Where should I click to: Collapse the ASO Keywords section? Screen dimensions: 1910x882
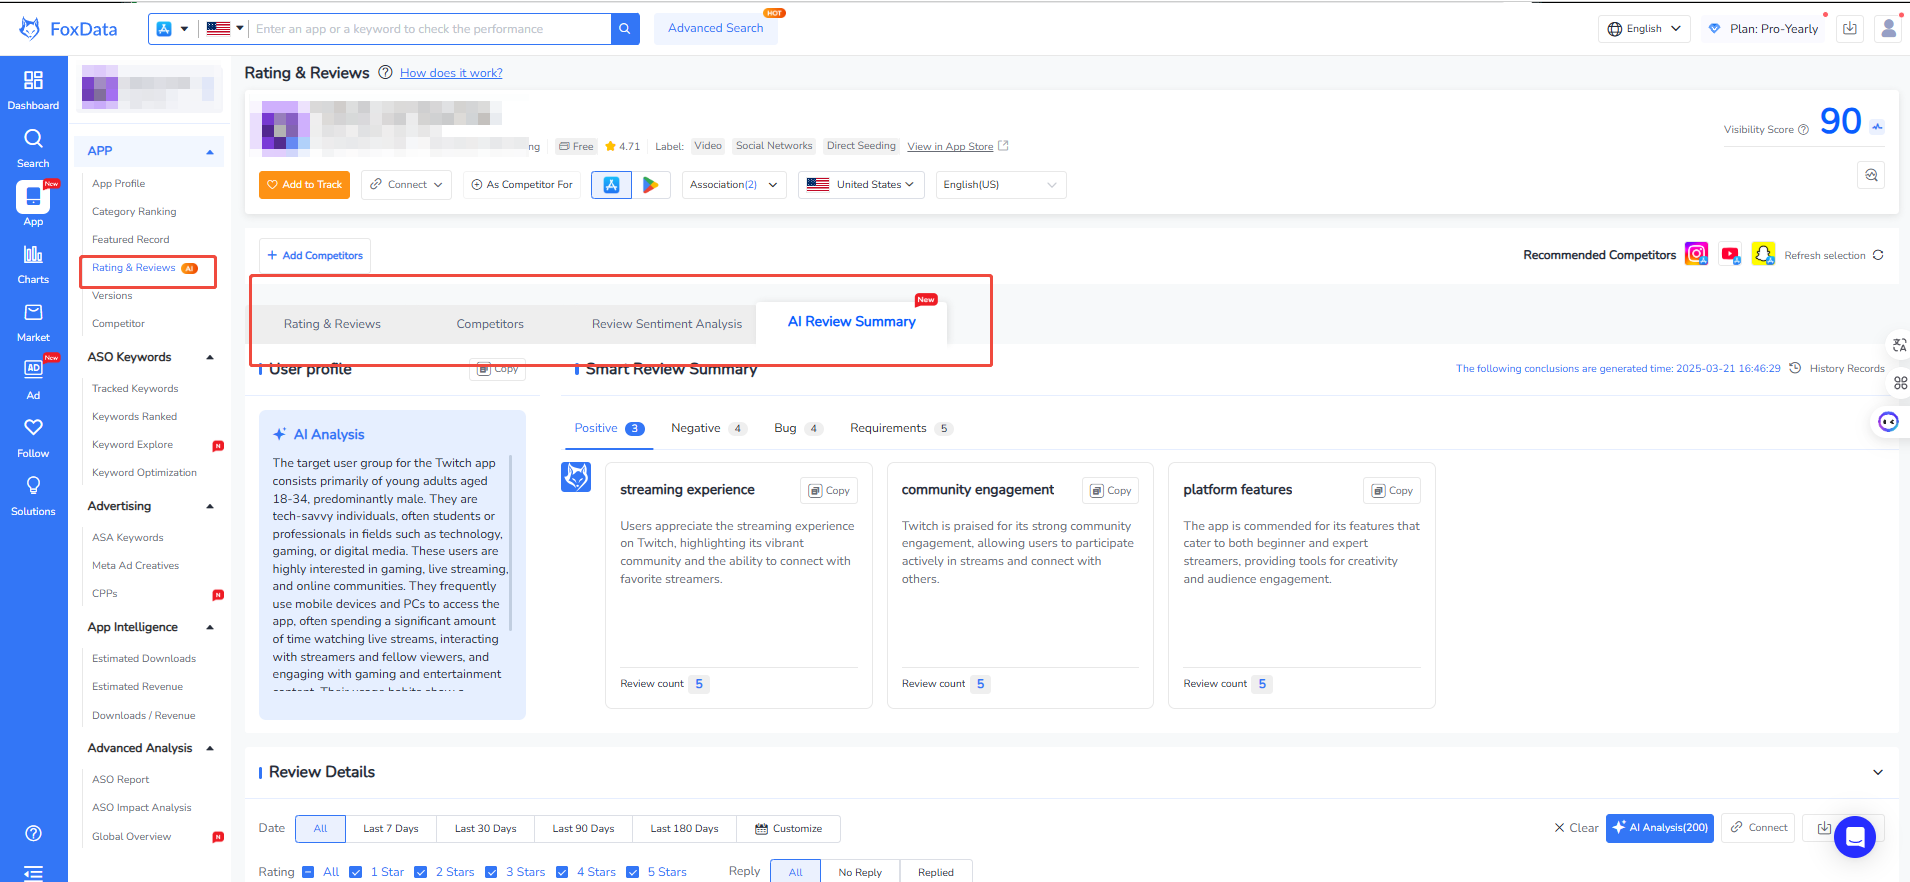(210, 357)
